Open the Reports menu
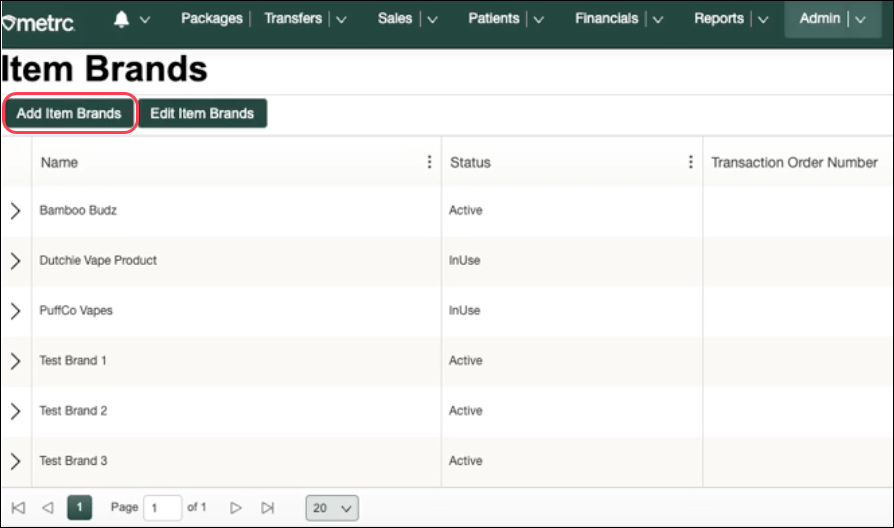Image resolution: width=894 pixels, height=528 pixels. pyautogui.click(x=719, y=18)
